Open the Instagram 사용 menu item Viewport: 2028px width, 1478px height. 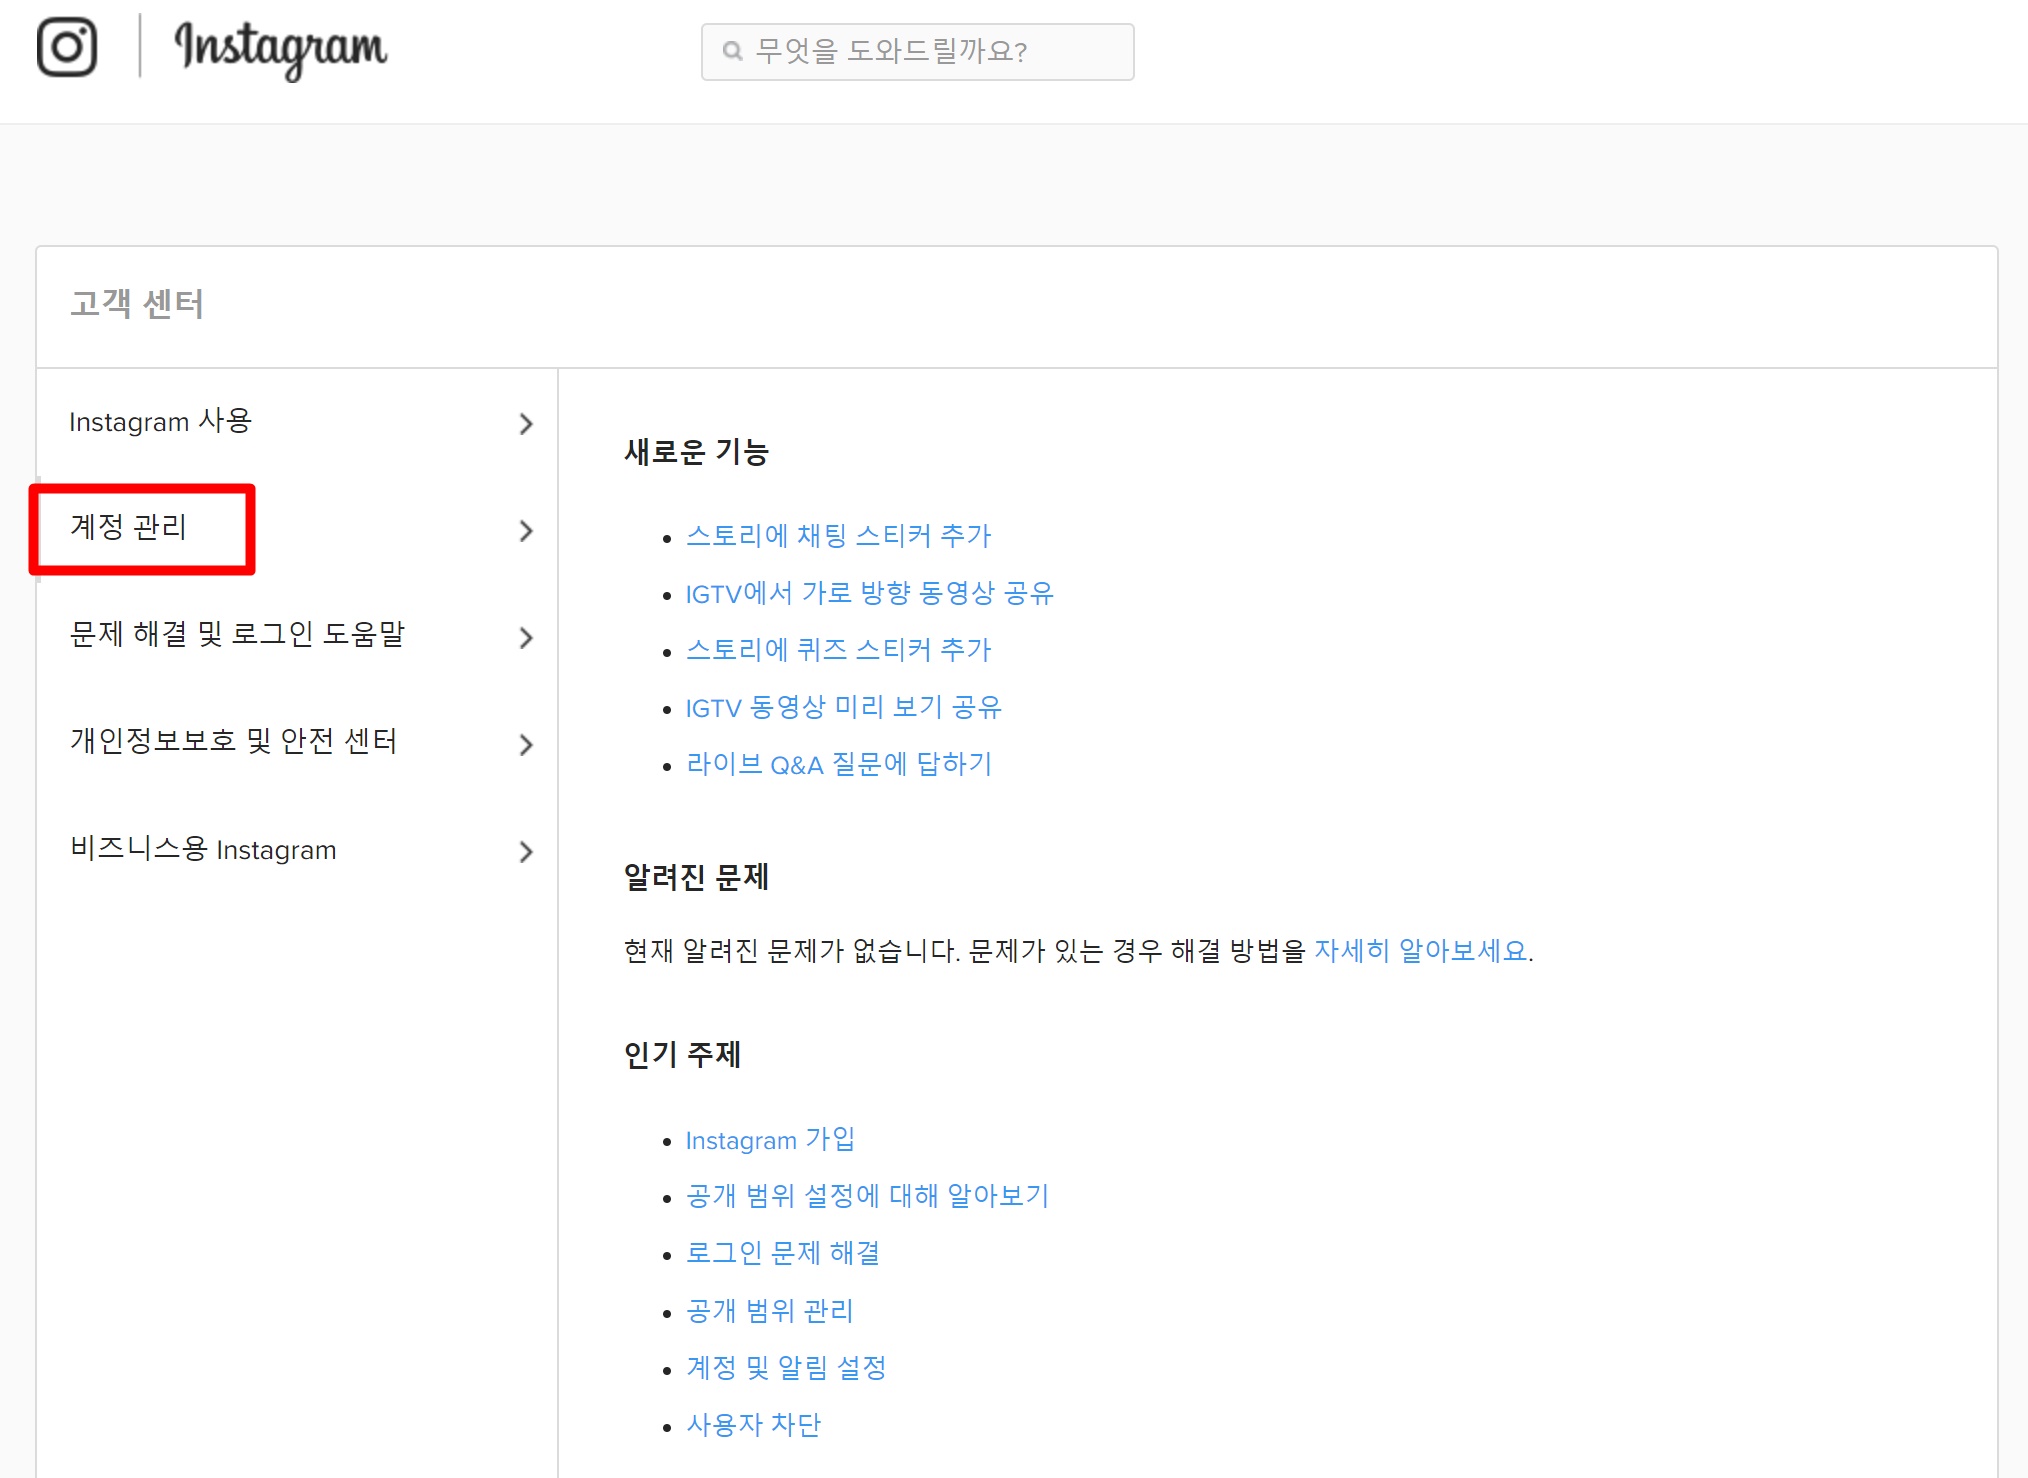tap(160, 421)
